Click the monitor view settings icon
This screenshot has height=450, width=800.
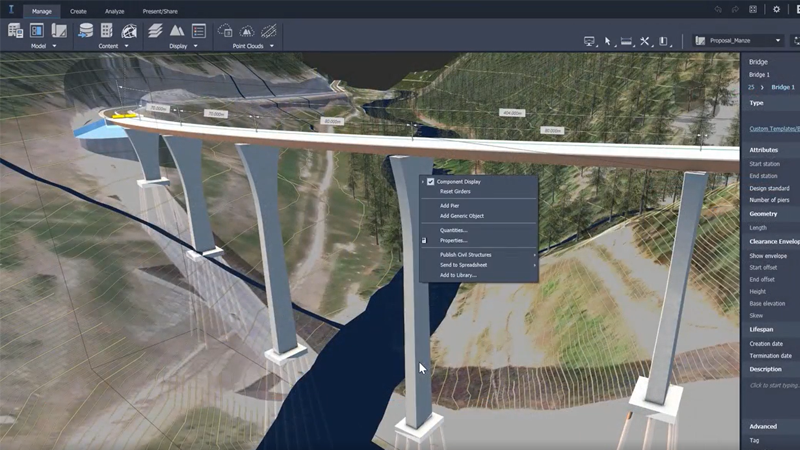click(590, 41)
